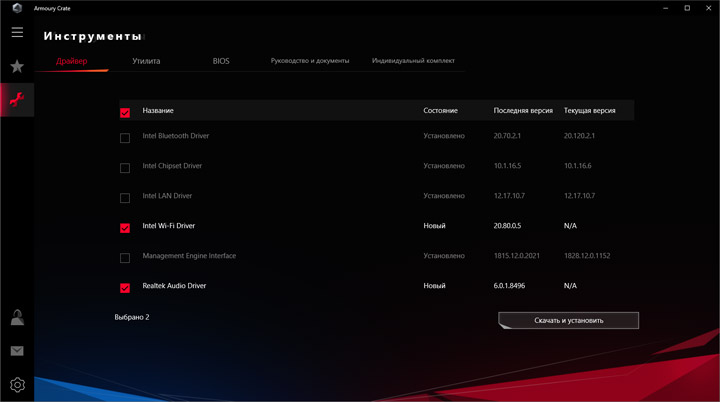Open the BIOS tab

point(221,61)
